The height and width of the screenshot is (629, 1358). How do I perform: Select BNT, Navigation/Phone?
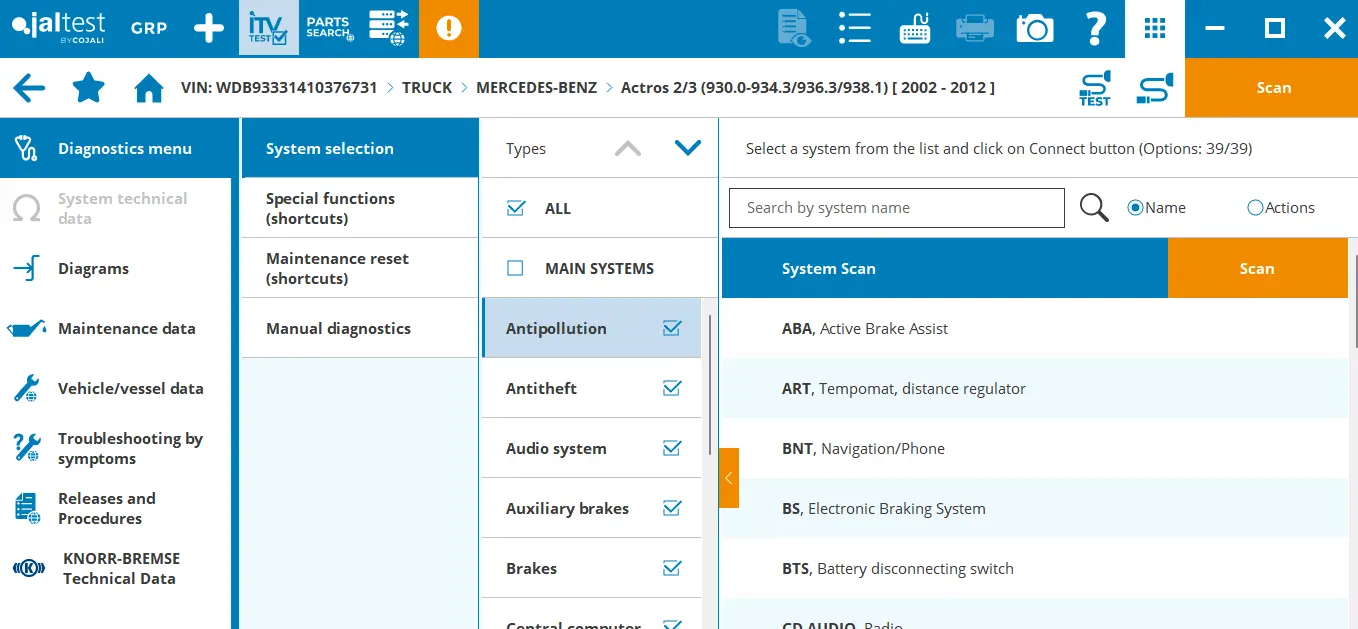pos(1035,448)
